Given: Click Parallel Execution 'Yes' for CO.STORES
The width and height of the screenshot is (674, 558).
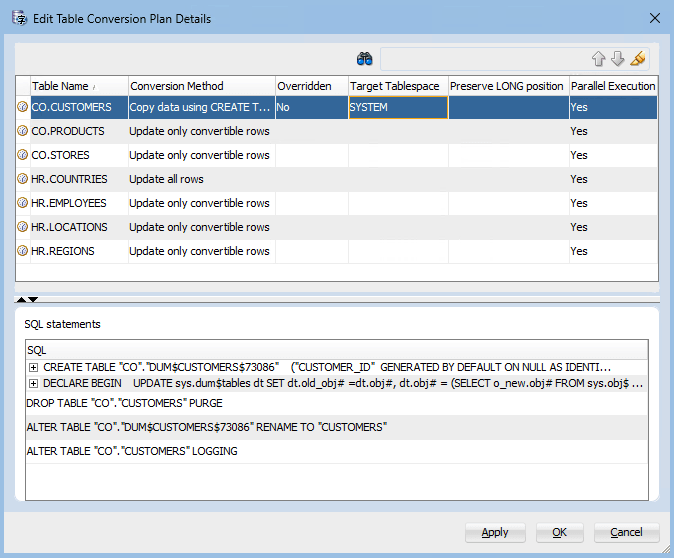Looking at the screenshot, I should tap(613, 155).
